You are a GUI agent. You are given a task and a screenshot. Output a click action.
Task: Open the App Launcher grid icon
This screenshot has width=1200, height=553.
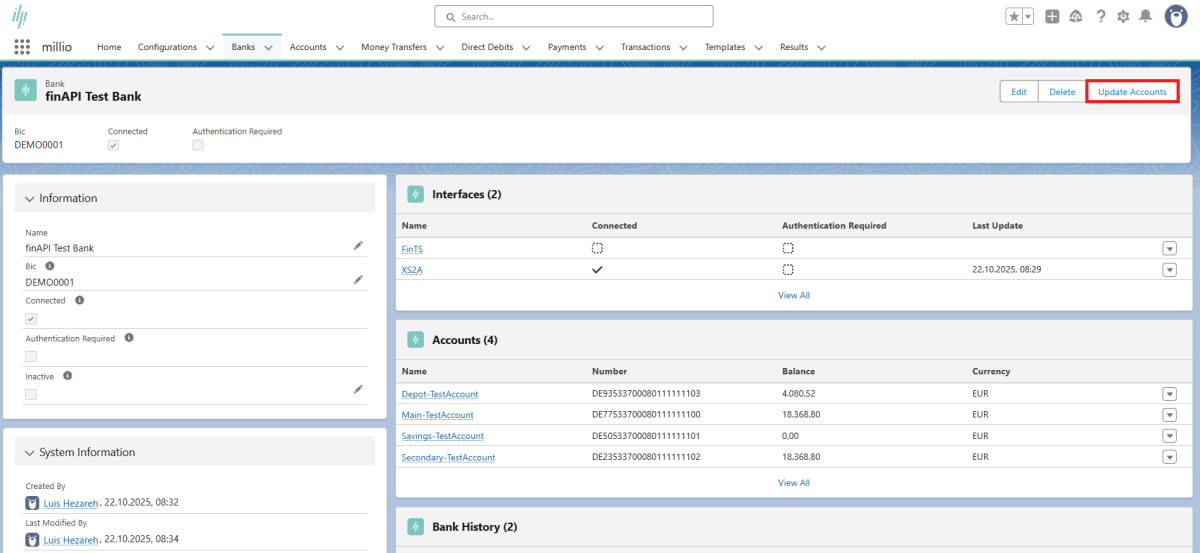(x=22, y=47)
